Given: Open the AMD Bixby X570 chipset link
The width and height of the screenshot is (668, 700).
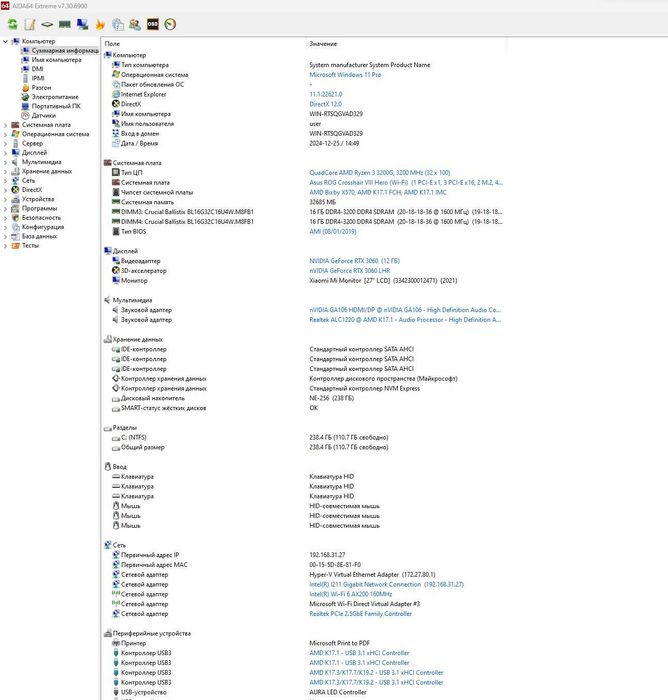Looking at the screenshot, I should (x=378, y=192).
